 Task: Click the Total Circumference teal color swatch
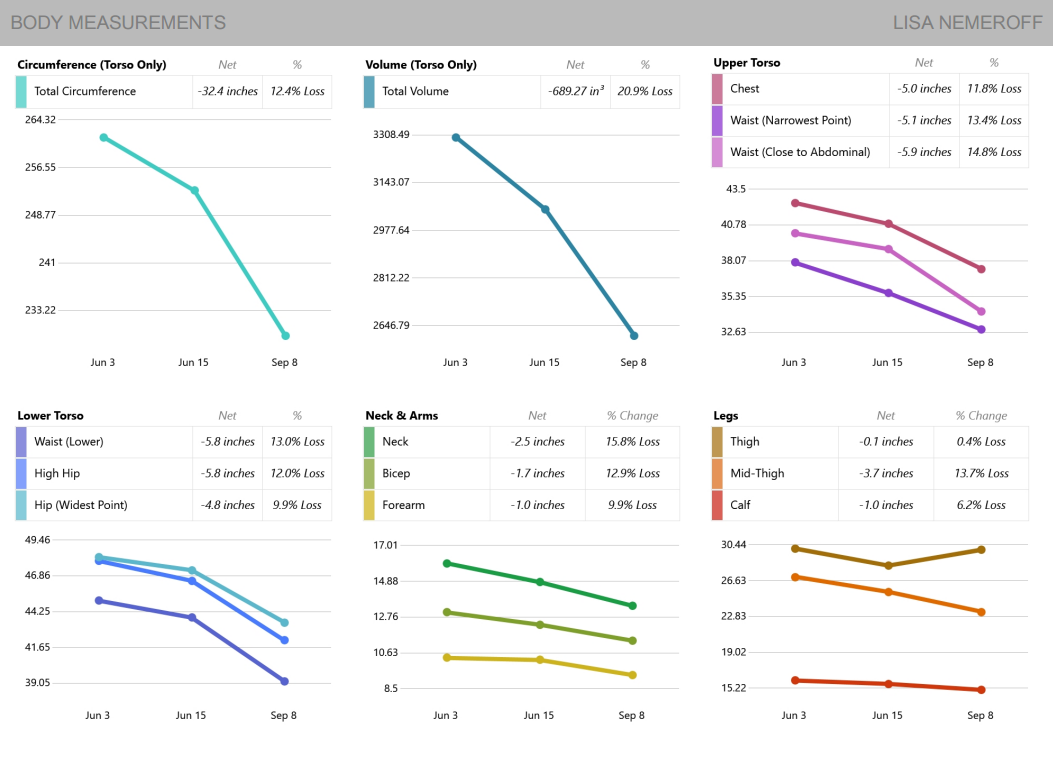(x=21, y=92)
